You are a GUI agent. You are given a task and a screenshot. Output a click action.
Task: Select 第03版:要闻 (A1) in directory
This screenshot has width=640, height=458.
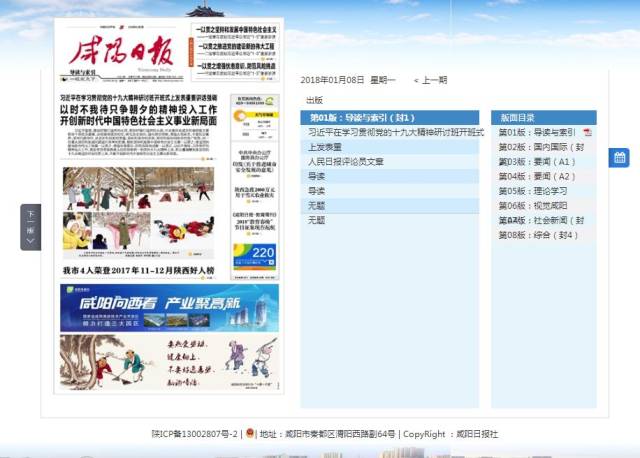point(537,162)
